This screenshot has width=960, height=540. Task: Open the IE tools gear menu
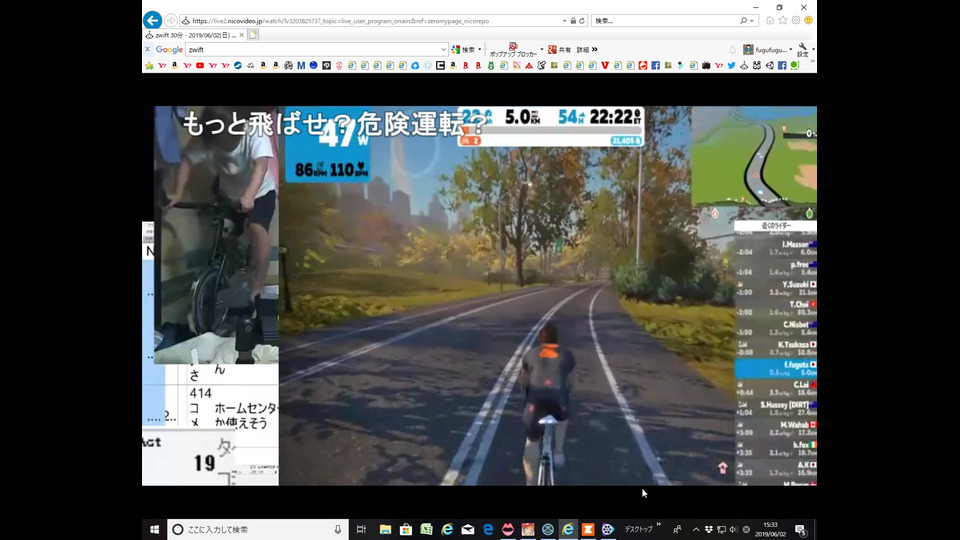click(x=795, y=21)
